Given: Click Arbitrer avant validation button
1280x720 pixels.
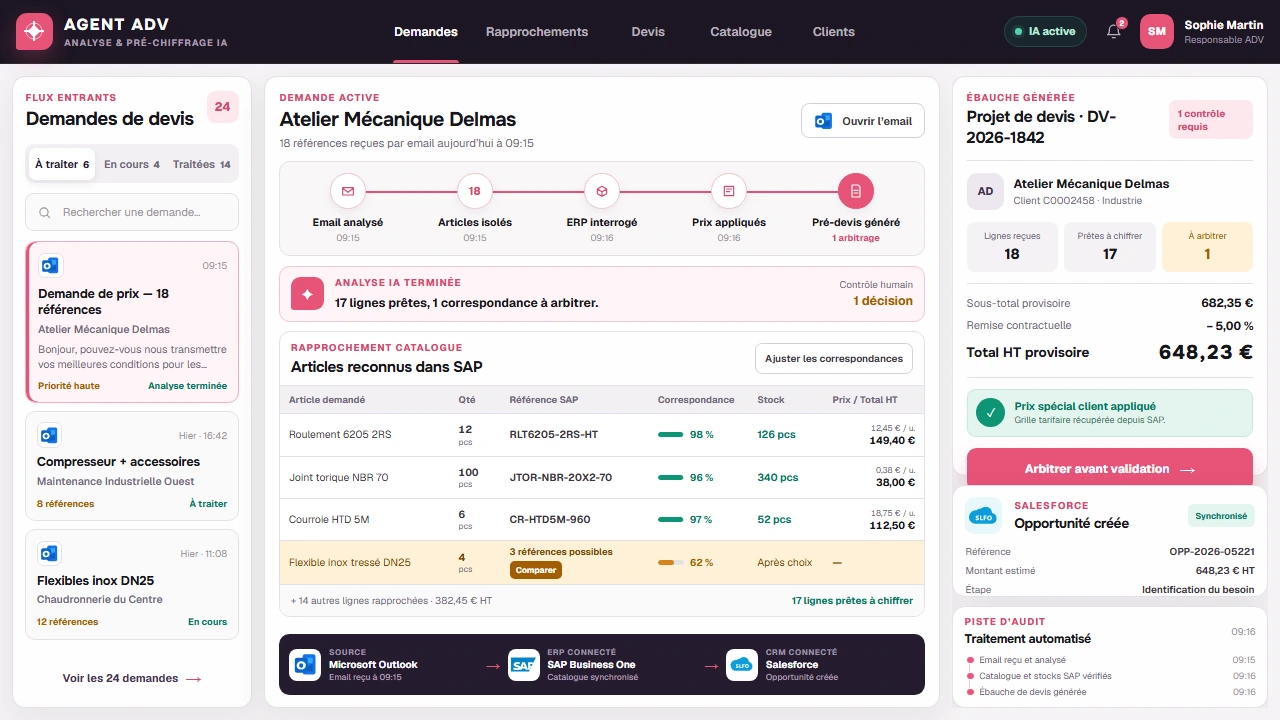Looking at the screenshot, I should 1110,468.
